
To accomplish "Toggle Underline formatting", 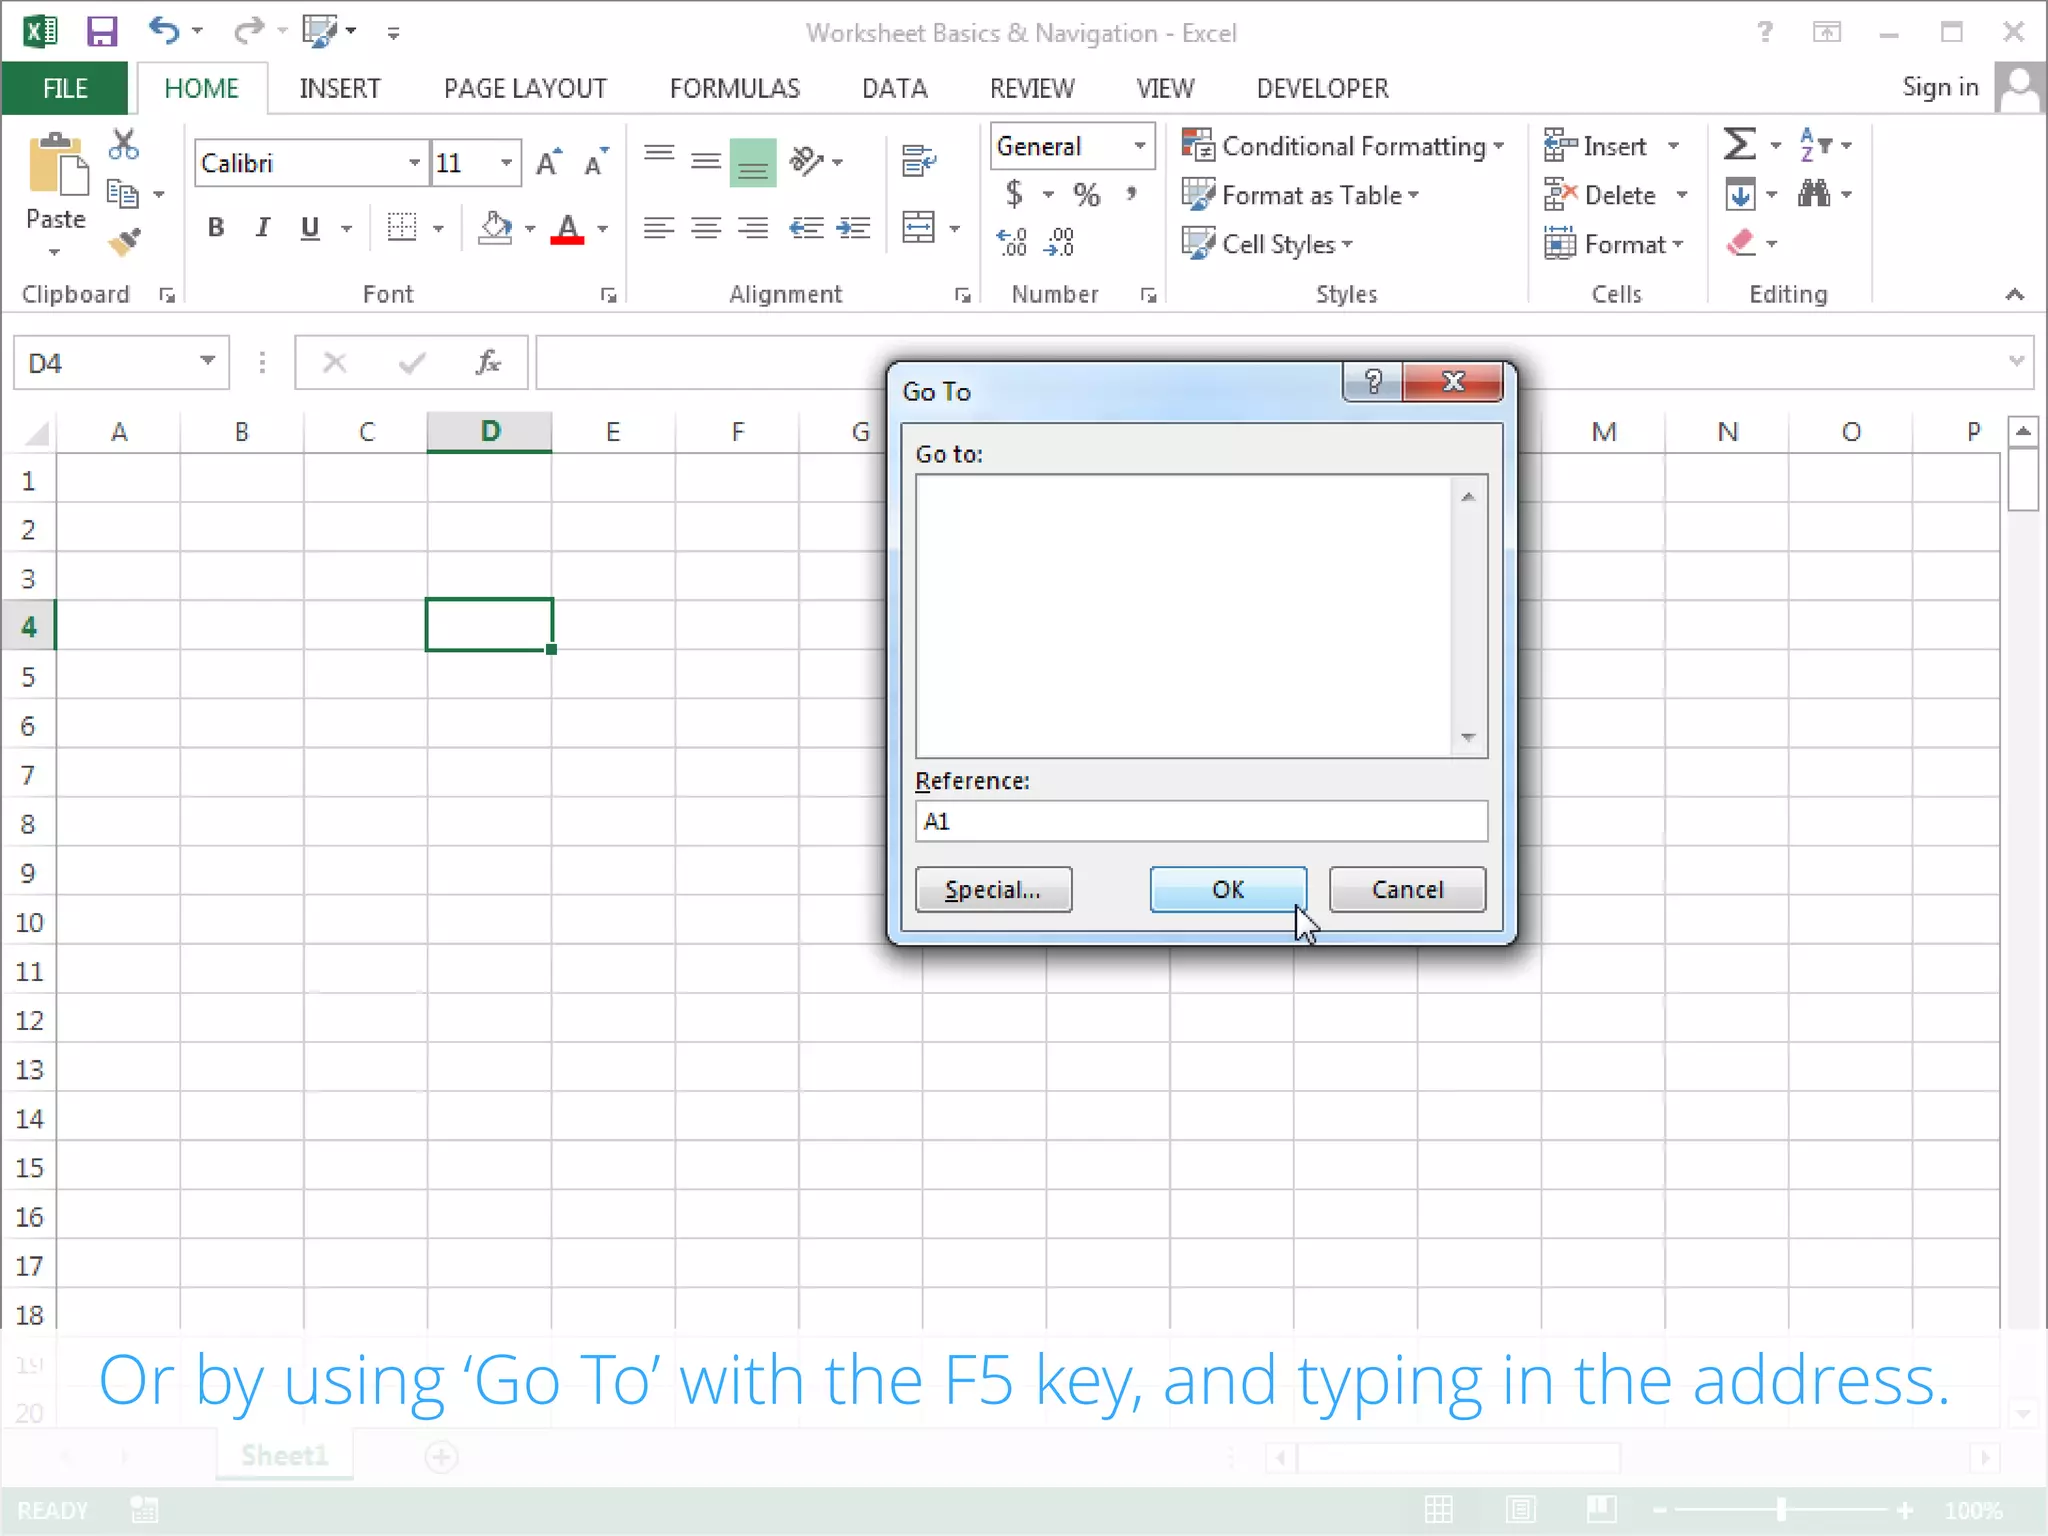I will (310, 228).
